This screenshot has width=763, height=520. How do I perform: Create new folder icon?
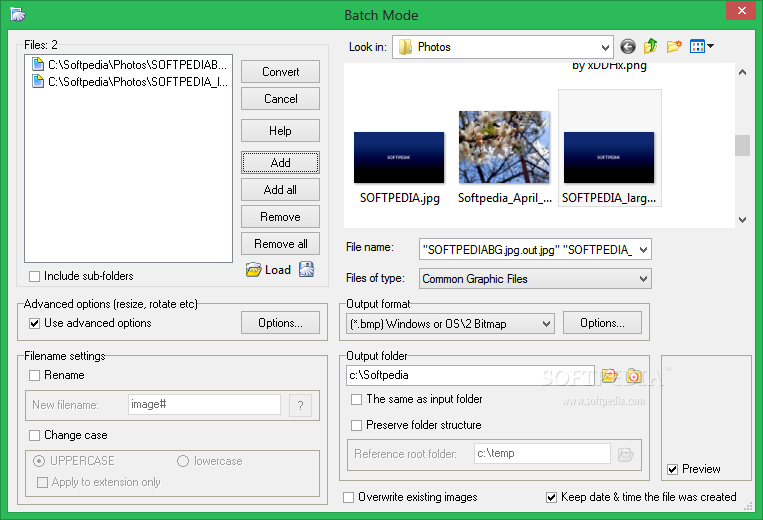point(674,46)
